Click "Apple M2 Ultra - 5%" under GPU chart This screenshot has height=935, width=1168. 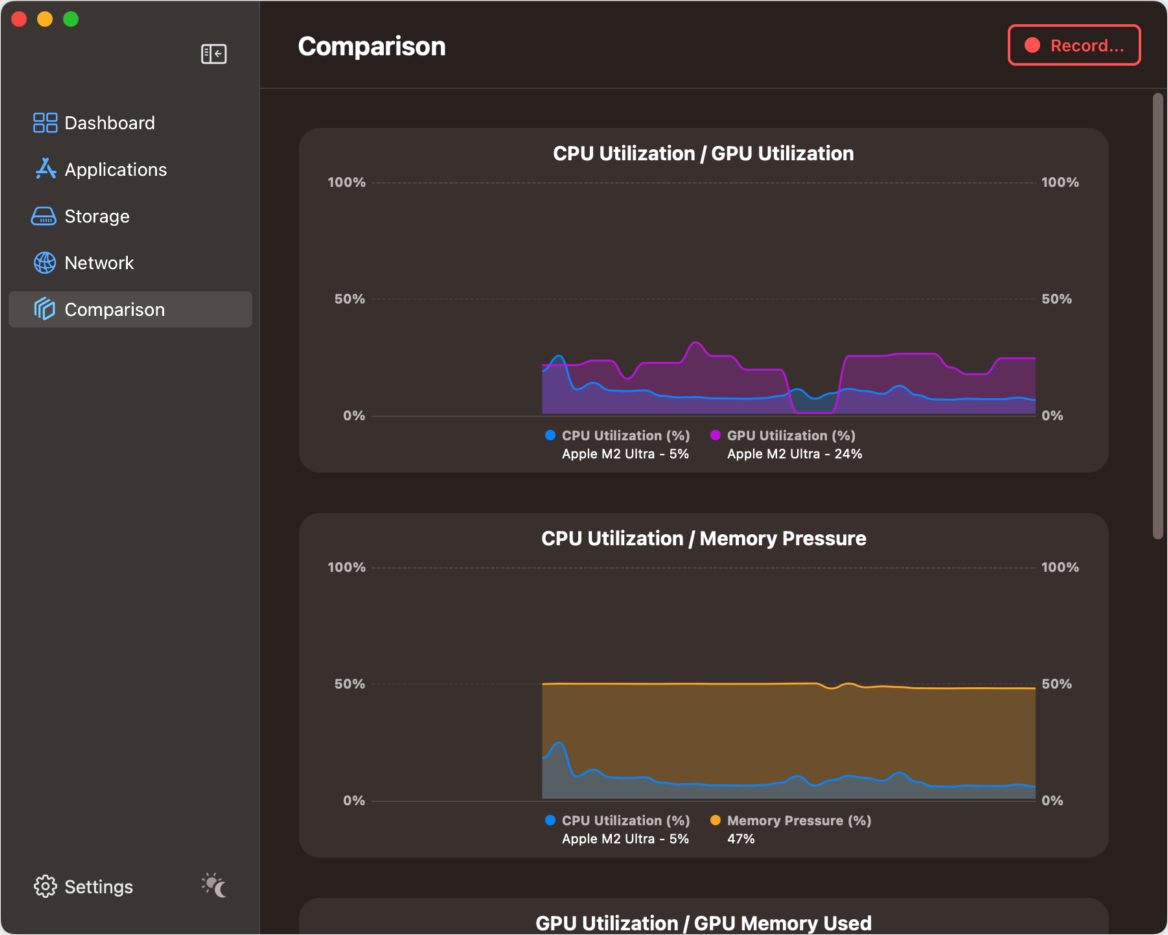[x=625, y=454]
